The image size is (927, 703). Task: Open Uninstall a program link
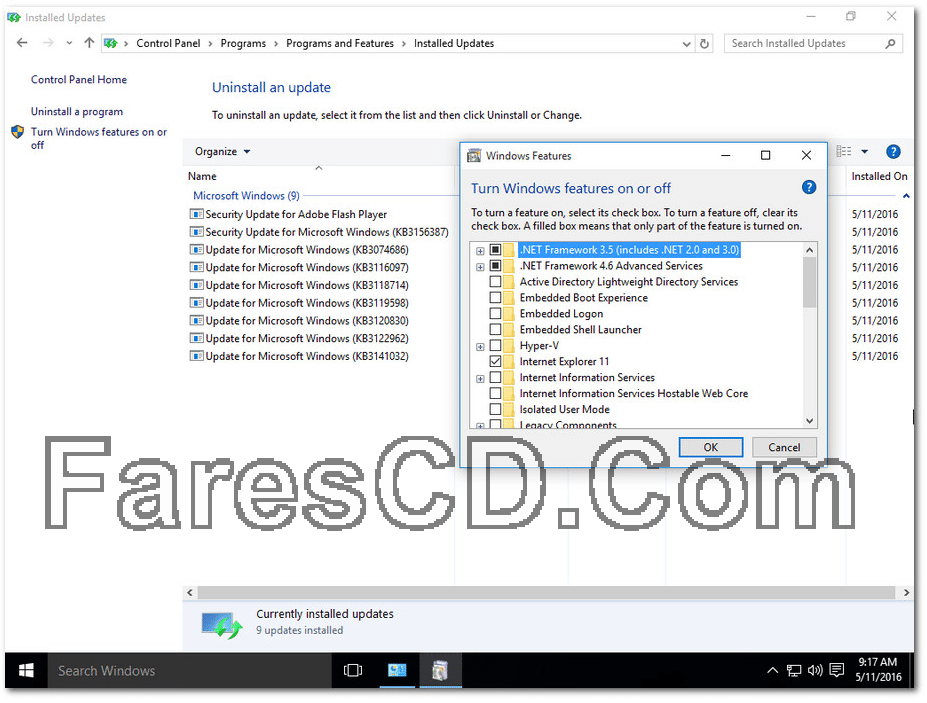pos(77,111)
